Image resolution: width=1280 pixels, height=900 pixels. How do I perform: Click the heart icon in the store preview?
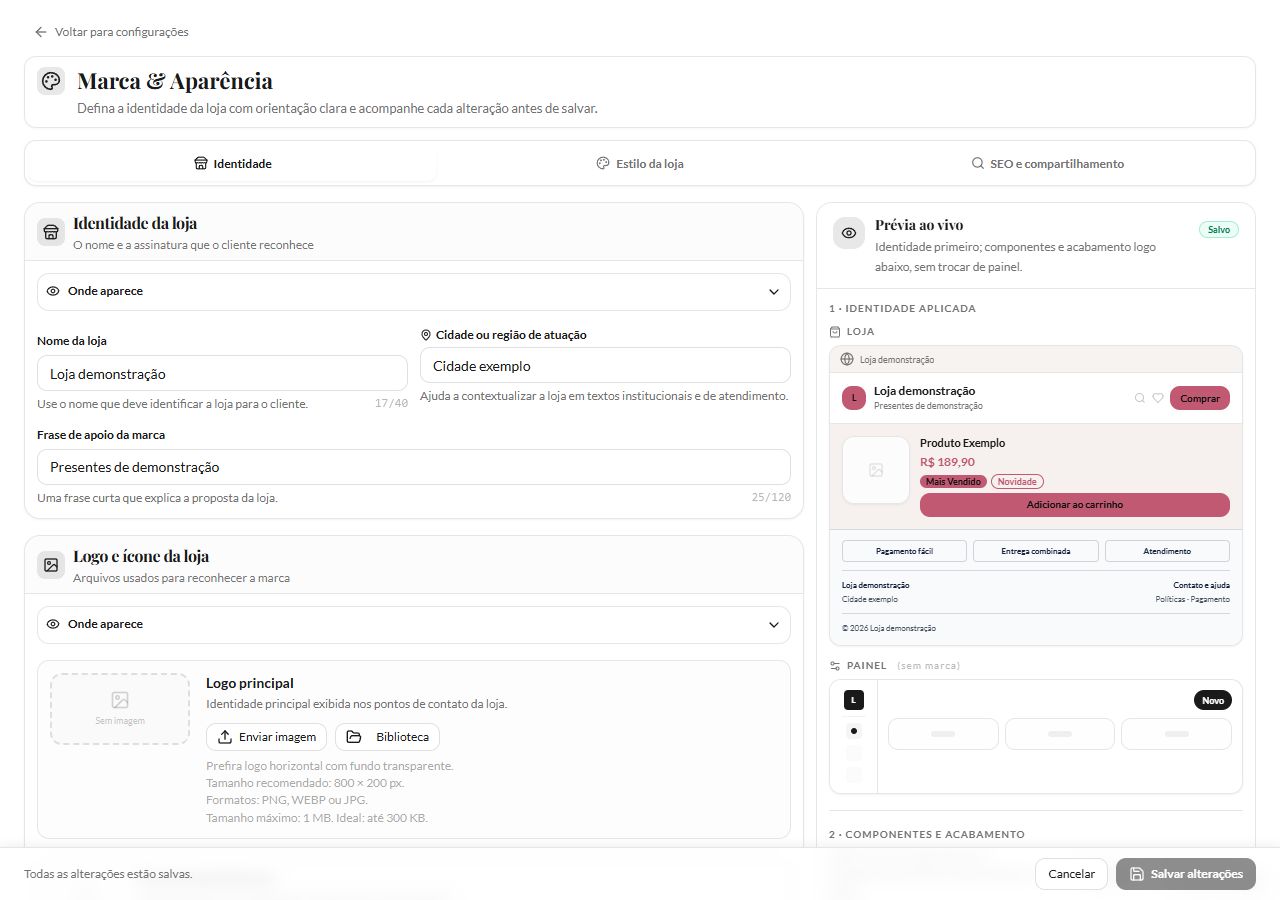click(1158, 398)
